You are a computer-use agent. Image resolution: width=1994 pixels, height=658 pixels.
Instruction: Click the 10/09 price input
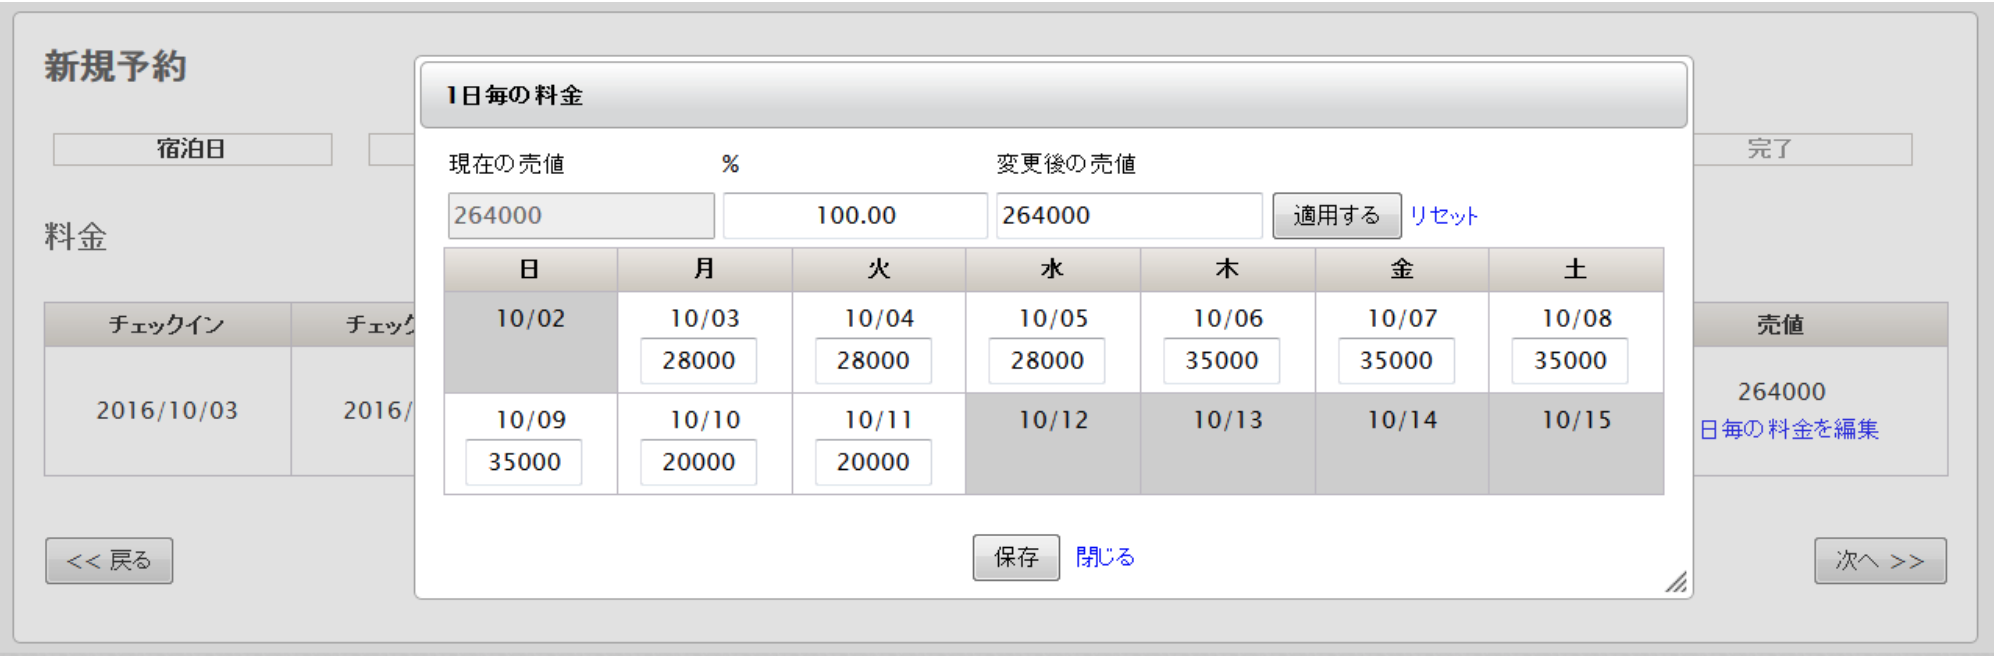524,462
